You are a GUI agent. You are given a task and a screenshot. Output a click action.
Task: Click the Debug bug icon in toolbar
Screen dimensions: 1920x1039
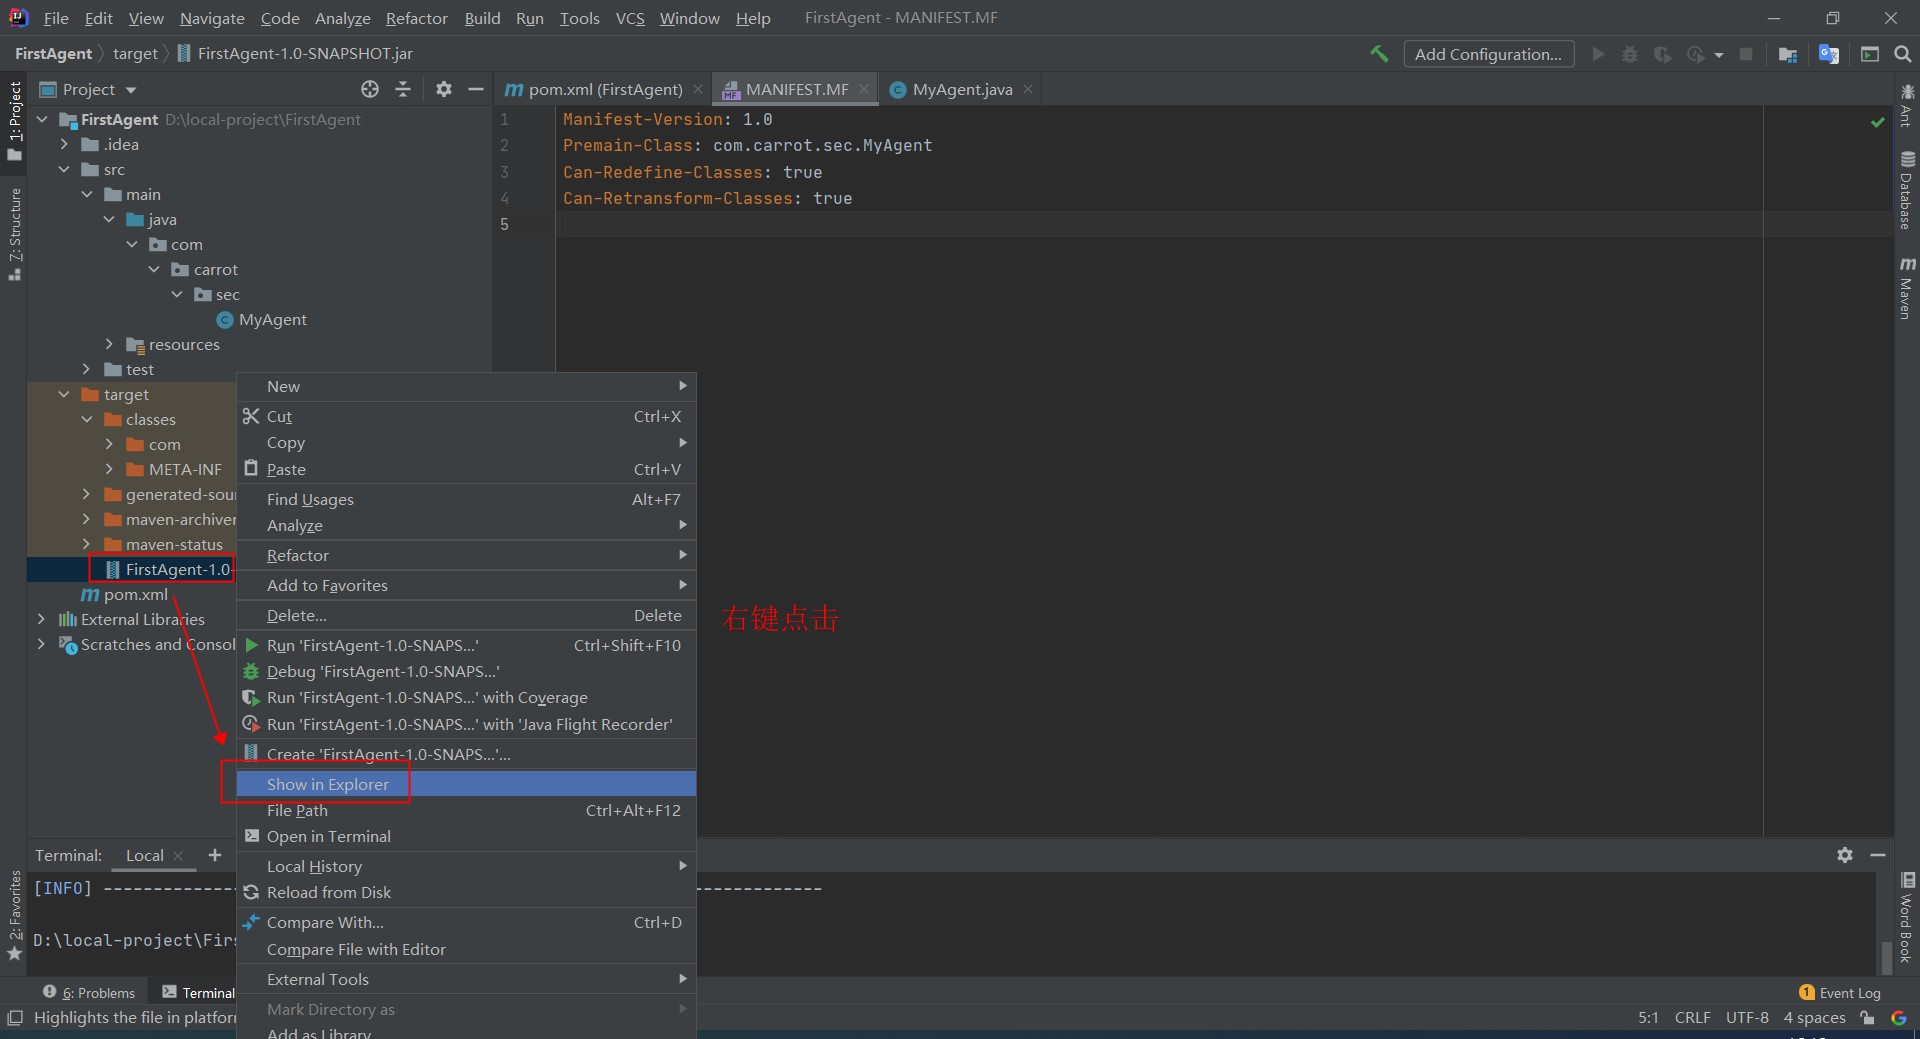pos(1630,54)
